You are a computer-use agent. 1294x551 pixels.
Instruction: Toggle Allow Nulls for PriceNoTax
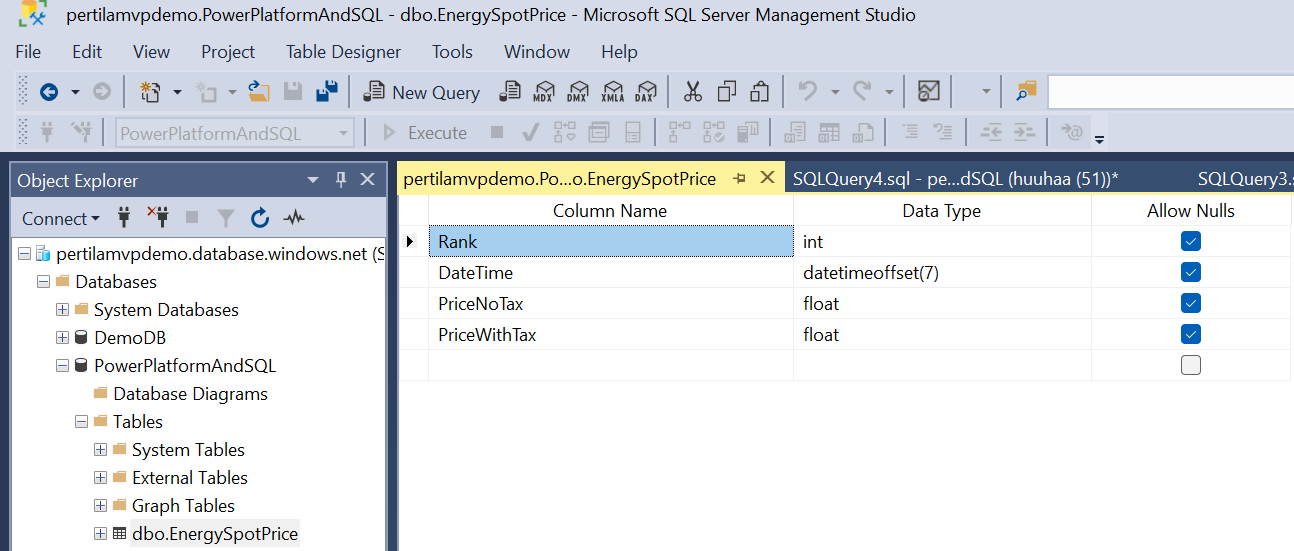(1190, 303)
